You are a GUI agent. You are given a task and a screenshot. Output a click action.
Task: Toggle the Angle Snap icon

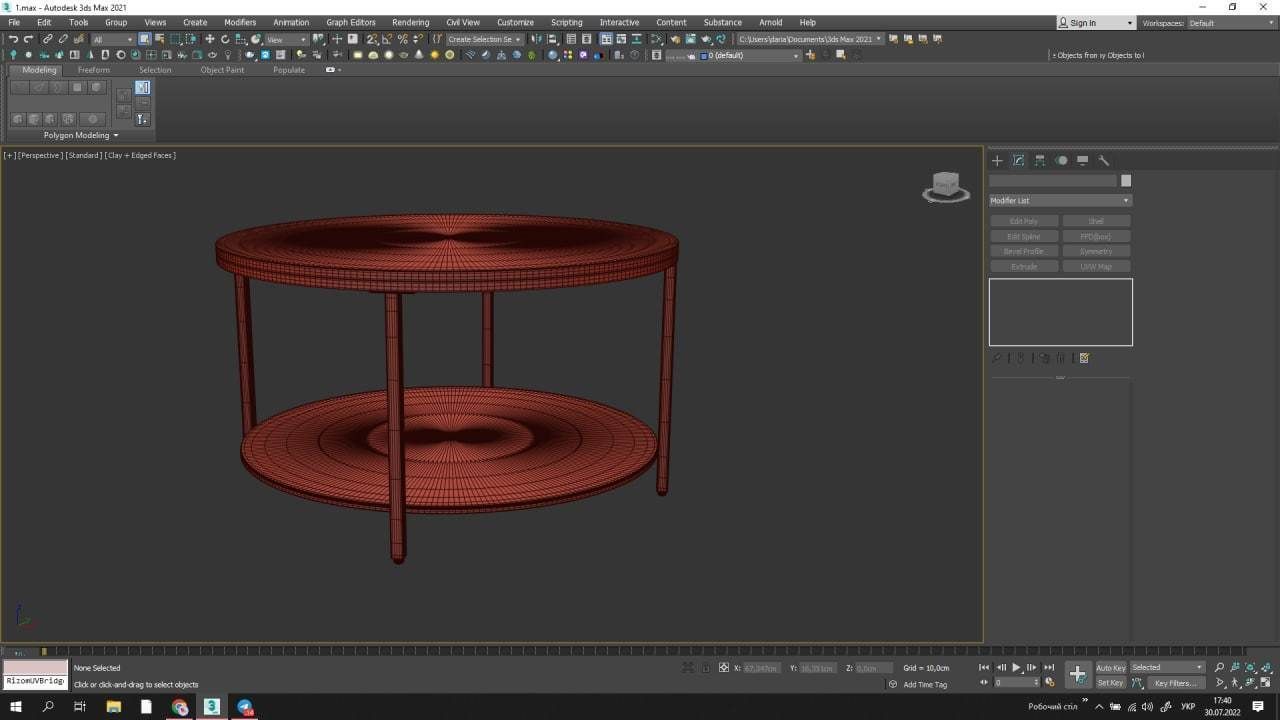387,39
